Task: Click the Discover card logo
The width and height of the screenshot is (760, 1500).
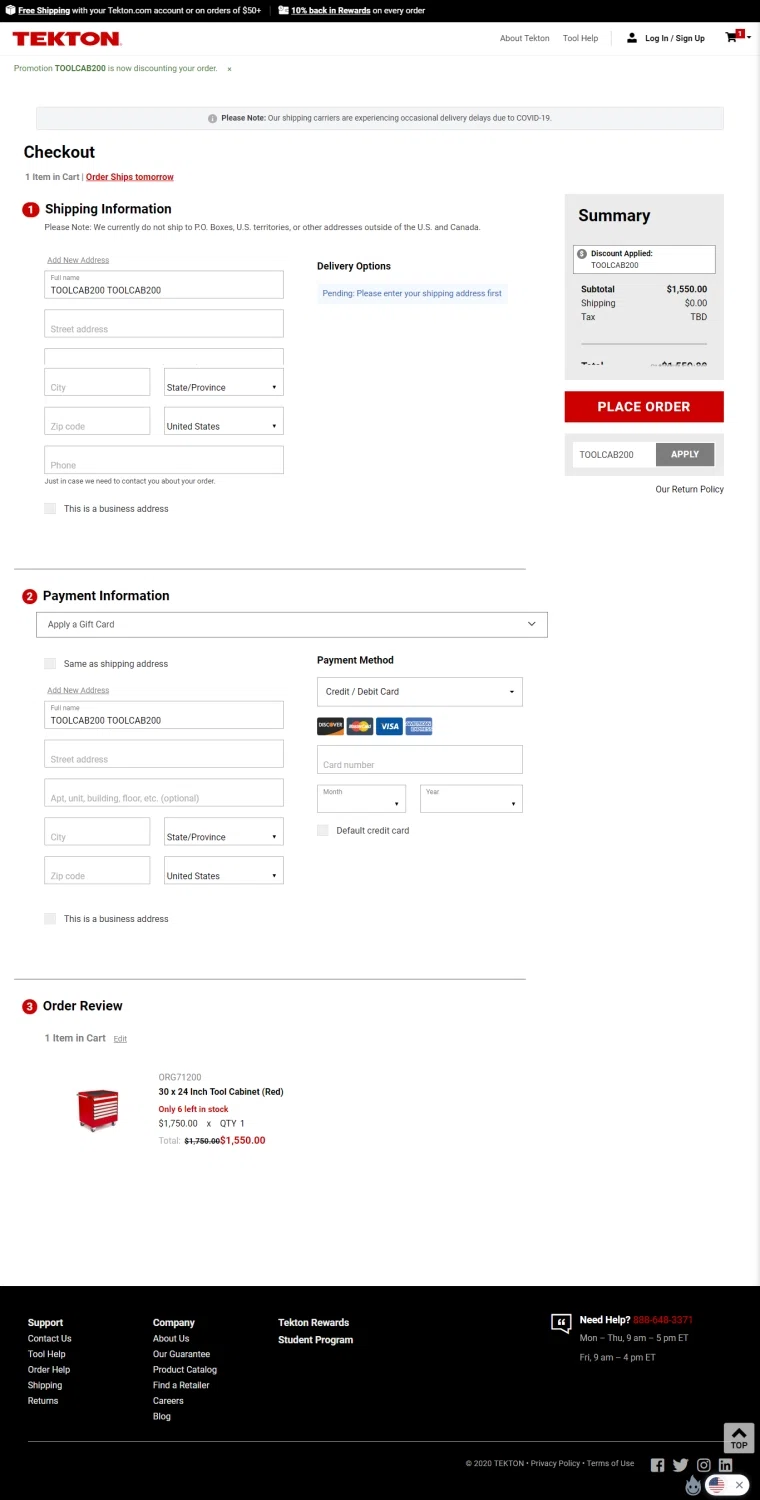Action: [330, 726]
